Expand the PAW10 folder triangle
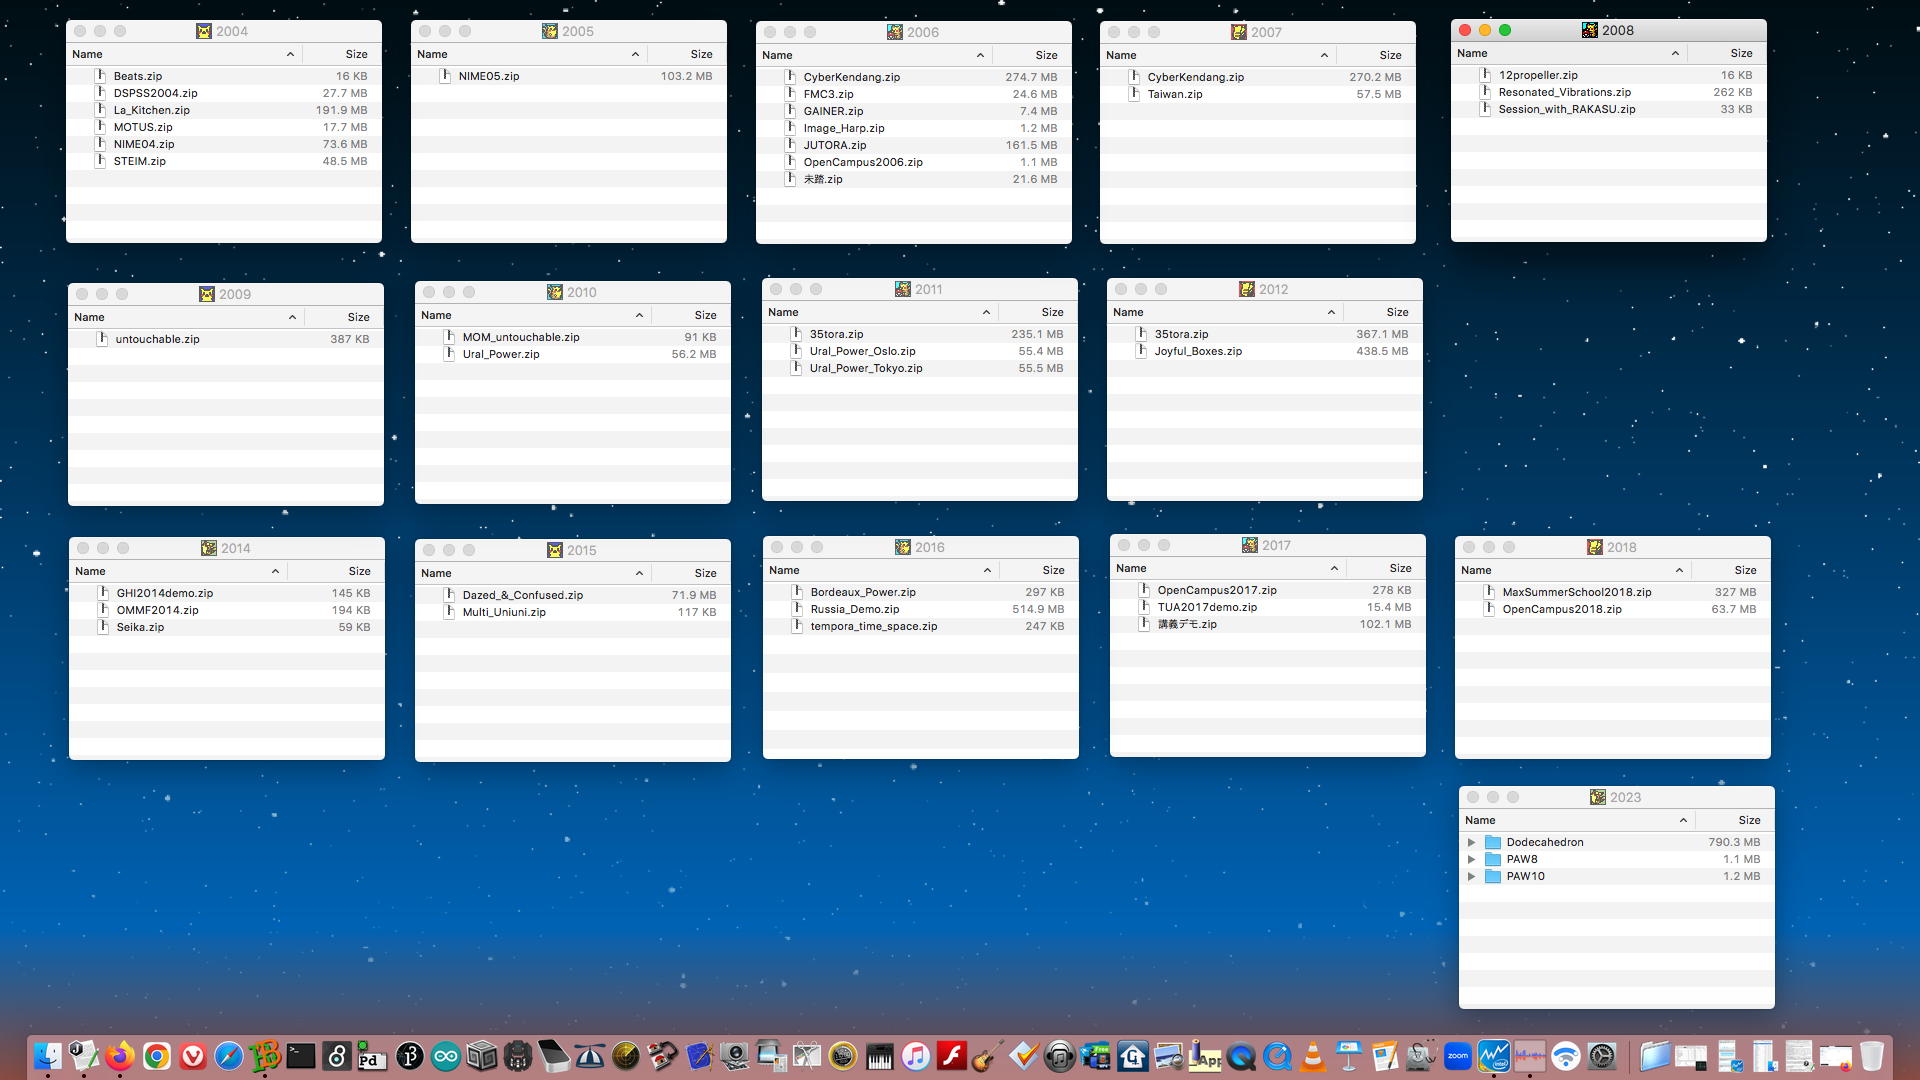Image resolution: width=1920 pixels, height=1080 pixels. pos(1471,876)
